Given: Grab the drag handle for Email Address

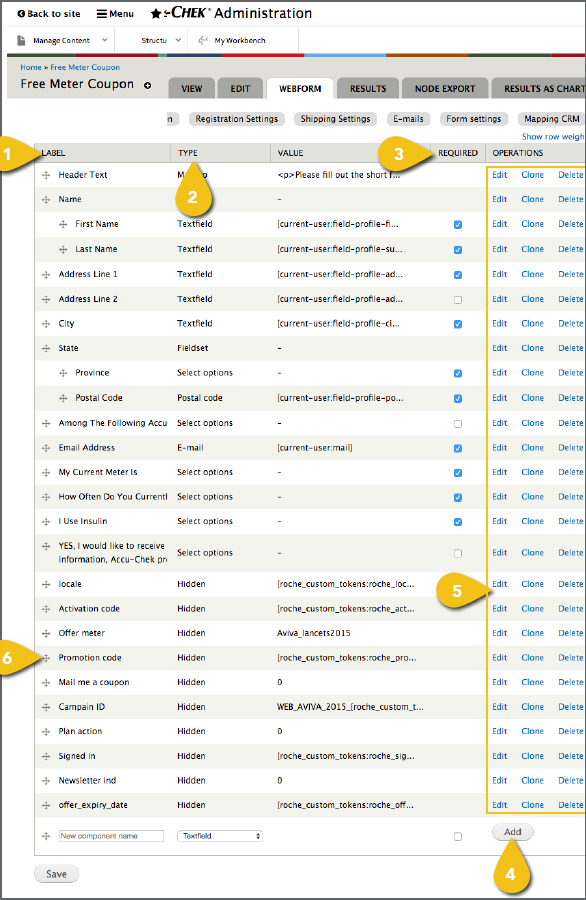Looking at the screenshot, I should point(46,448).
